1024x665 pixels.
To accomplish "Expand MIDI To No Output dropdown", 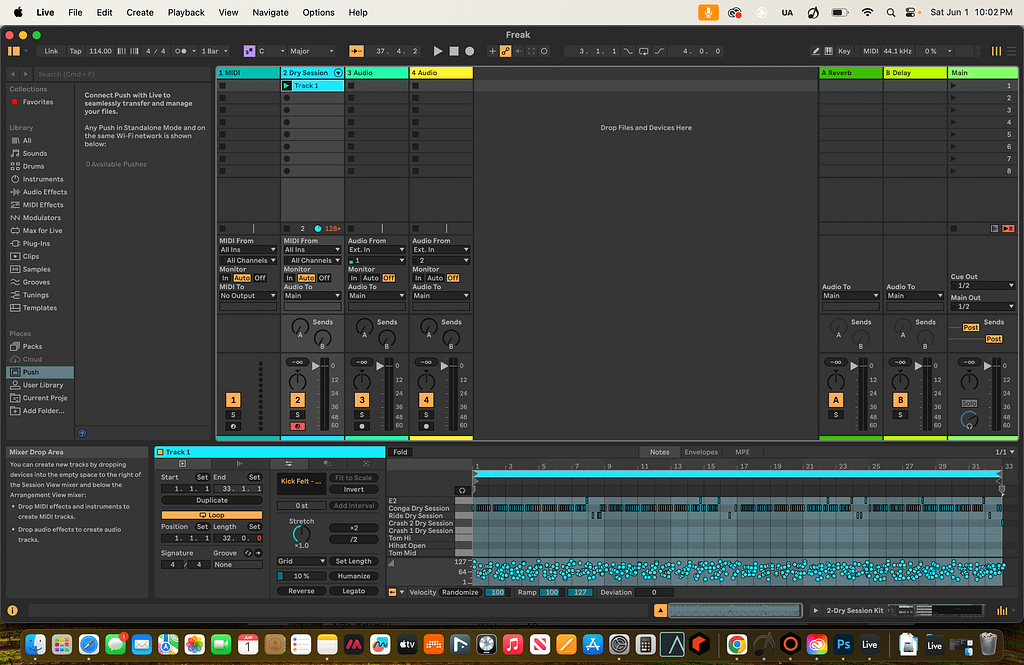I will pos(247,296).
